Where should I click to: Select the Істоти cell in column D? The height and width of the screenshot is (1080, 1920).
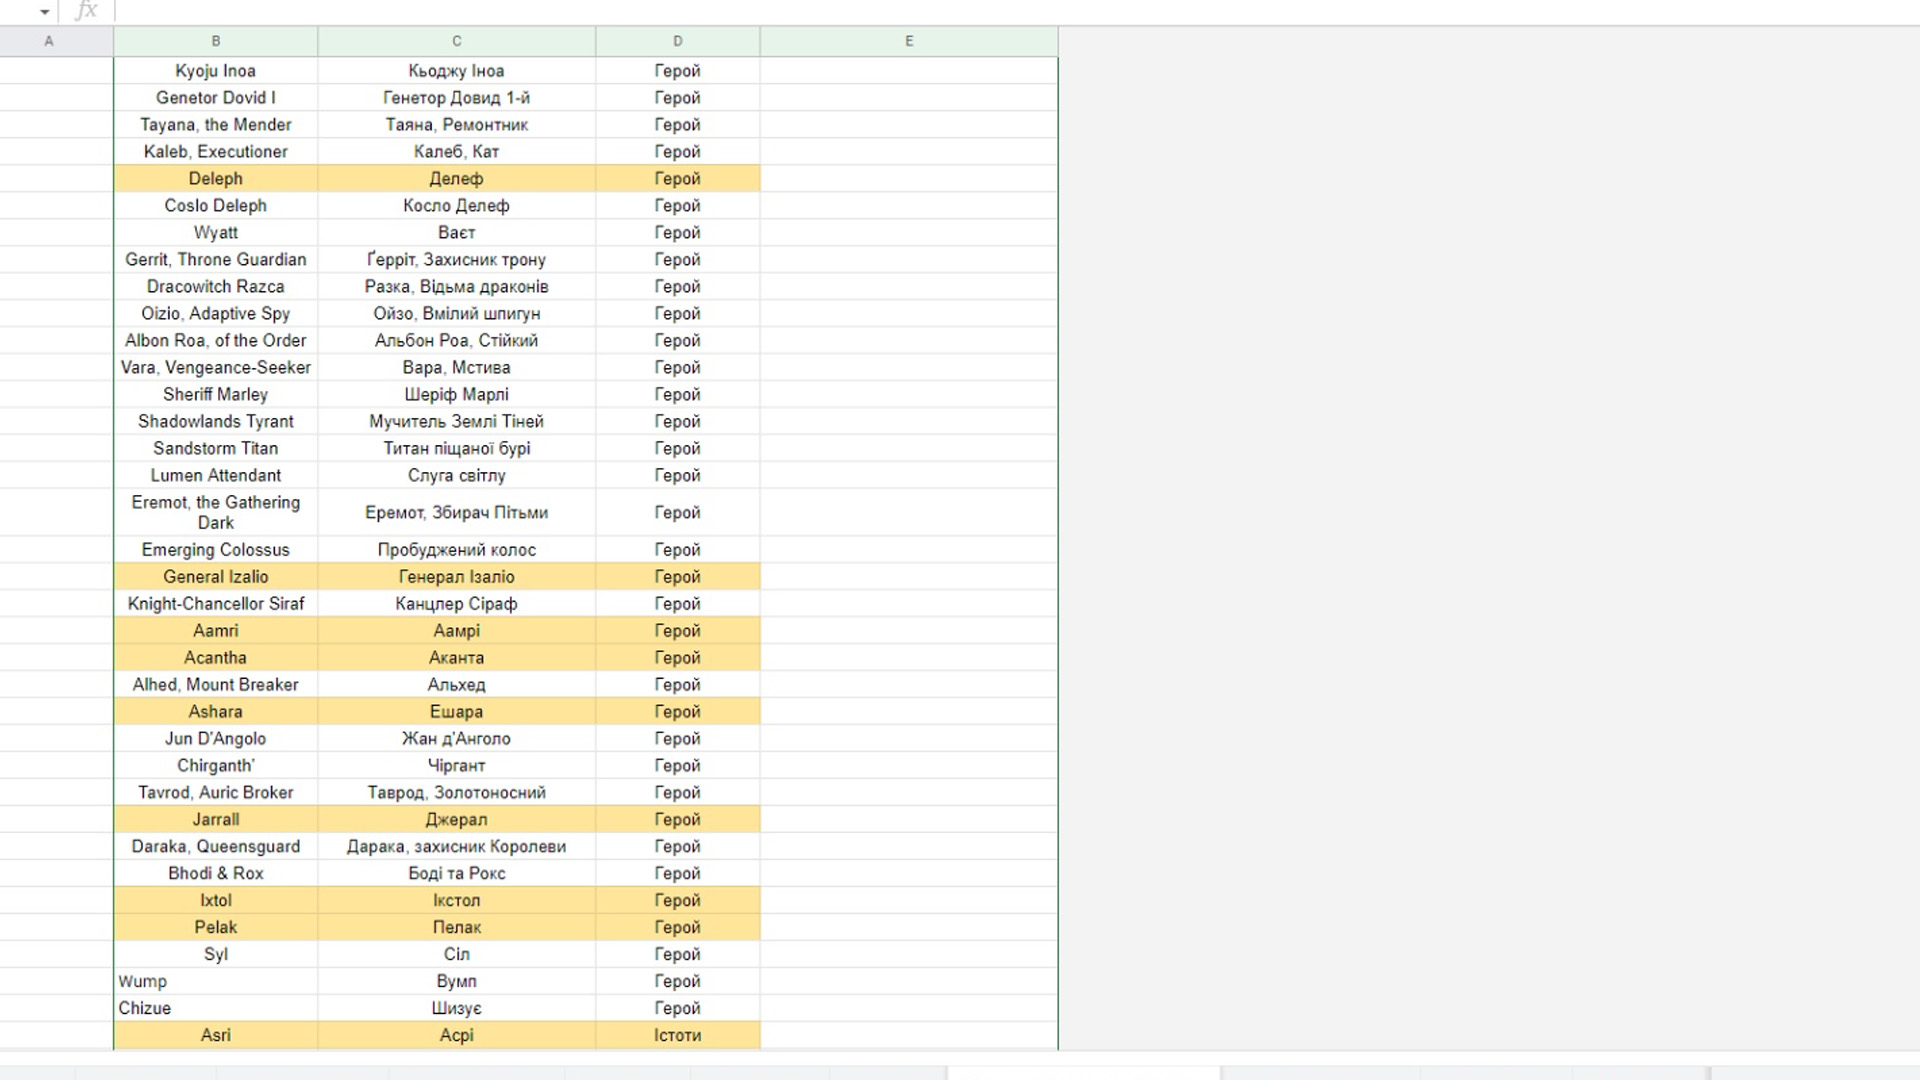677,1036
